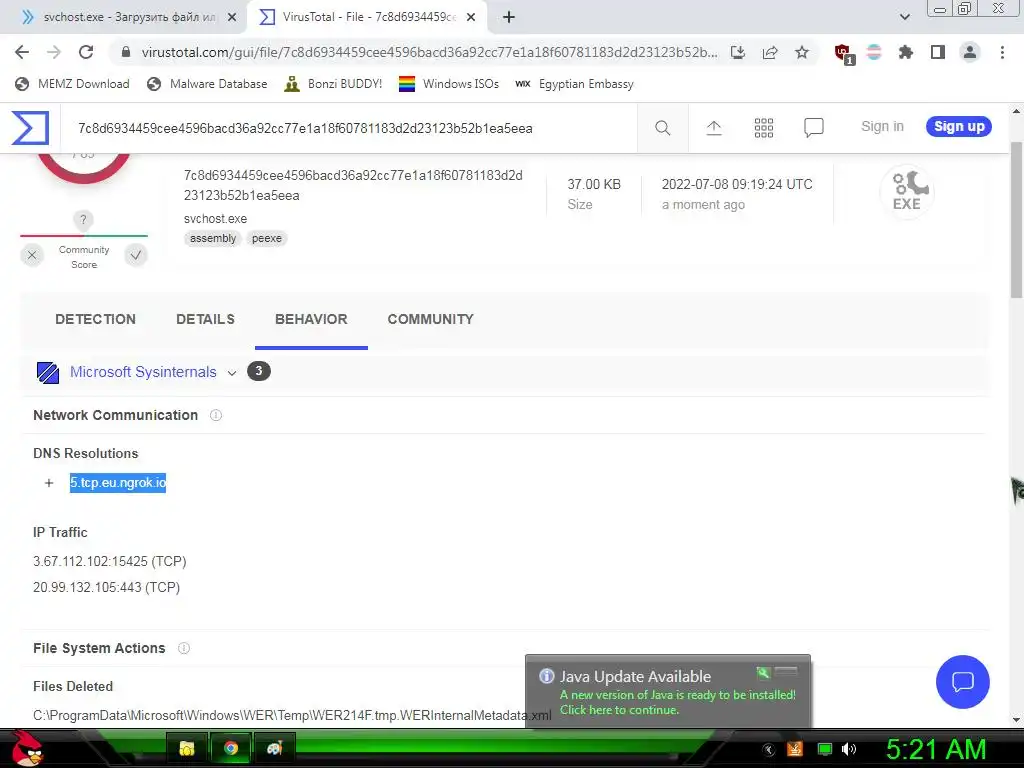Open the Egyptian Embassy bookmark
Screen dimensions: 1024x768
click(x=575, y=84)
